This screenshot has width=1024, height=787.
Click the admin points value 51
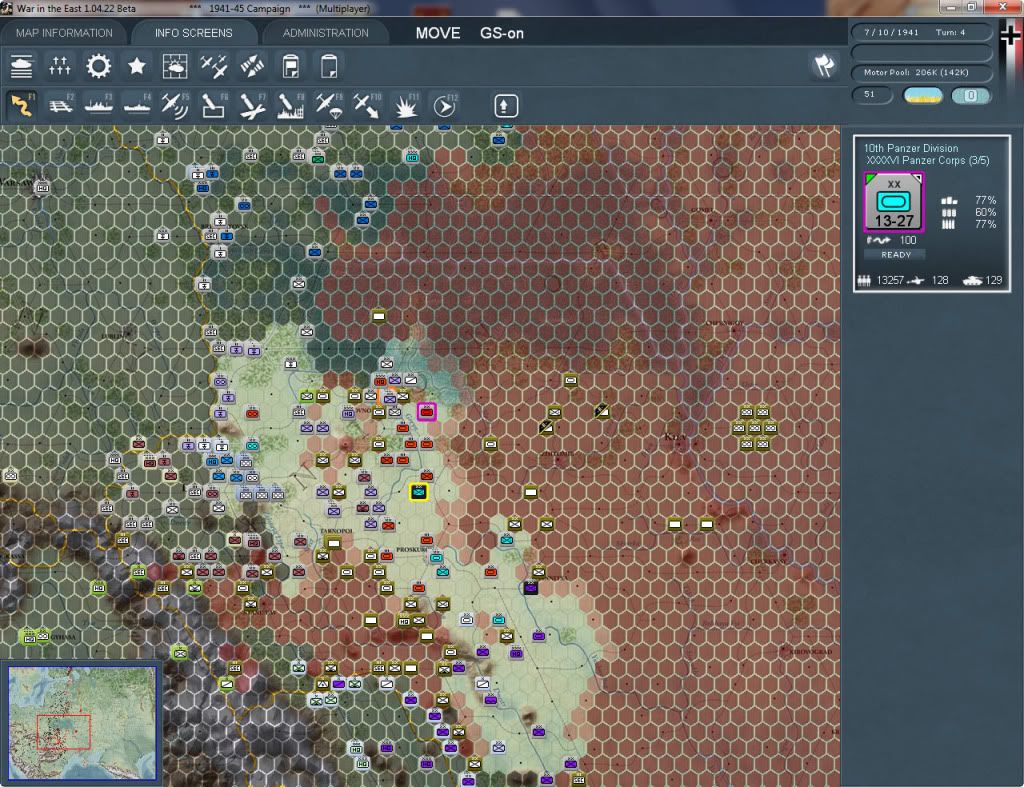tap(871, 95)
